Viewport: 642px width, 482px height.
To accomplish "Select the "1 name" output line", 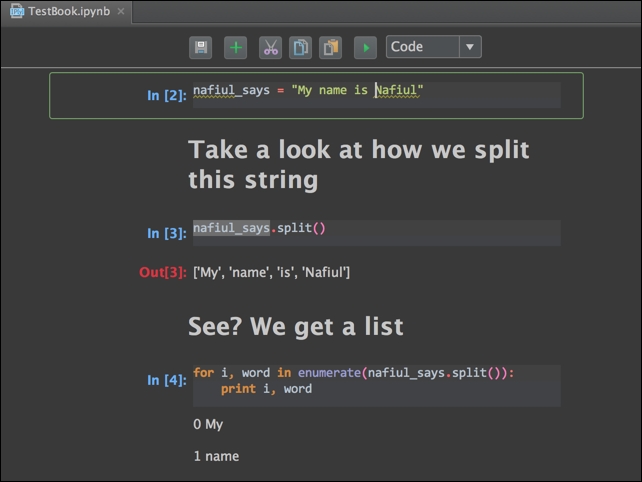I will click(216, 456).
